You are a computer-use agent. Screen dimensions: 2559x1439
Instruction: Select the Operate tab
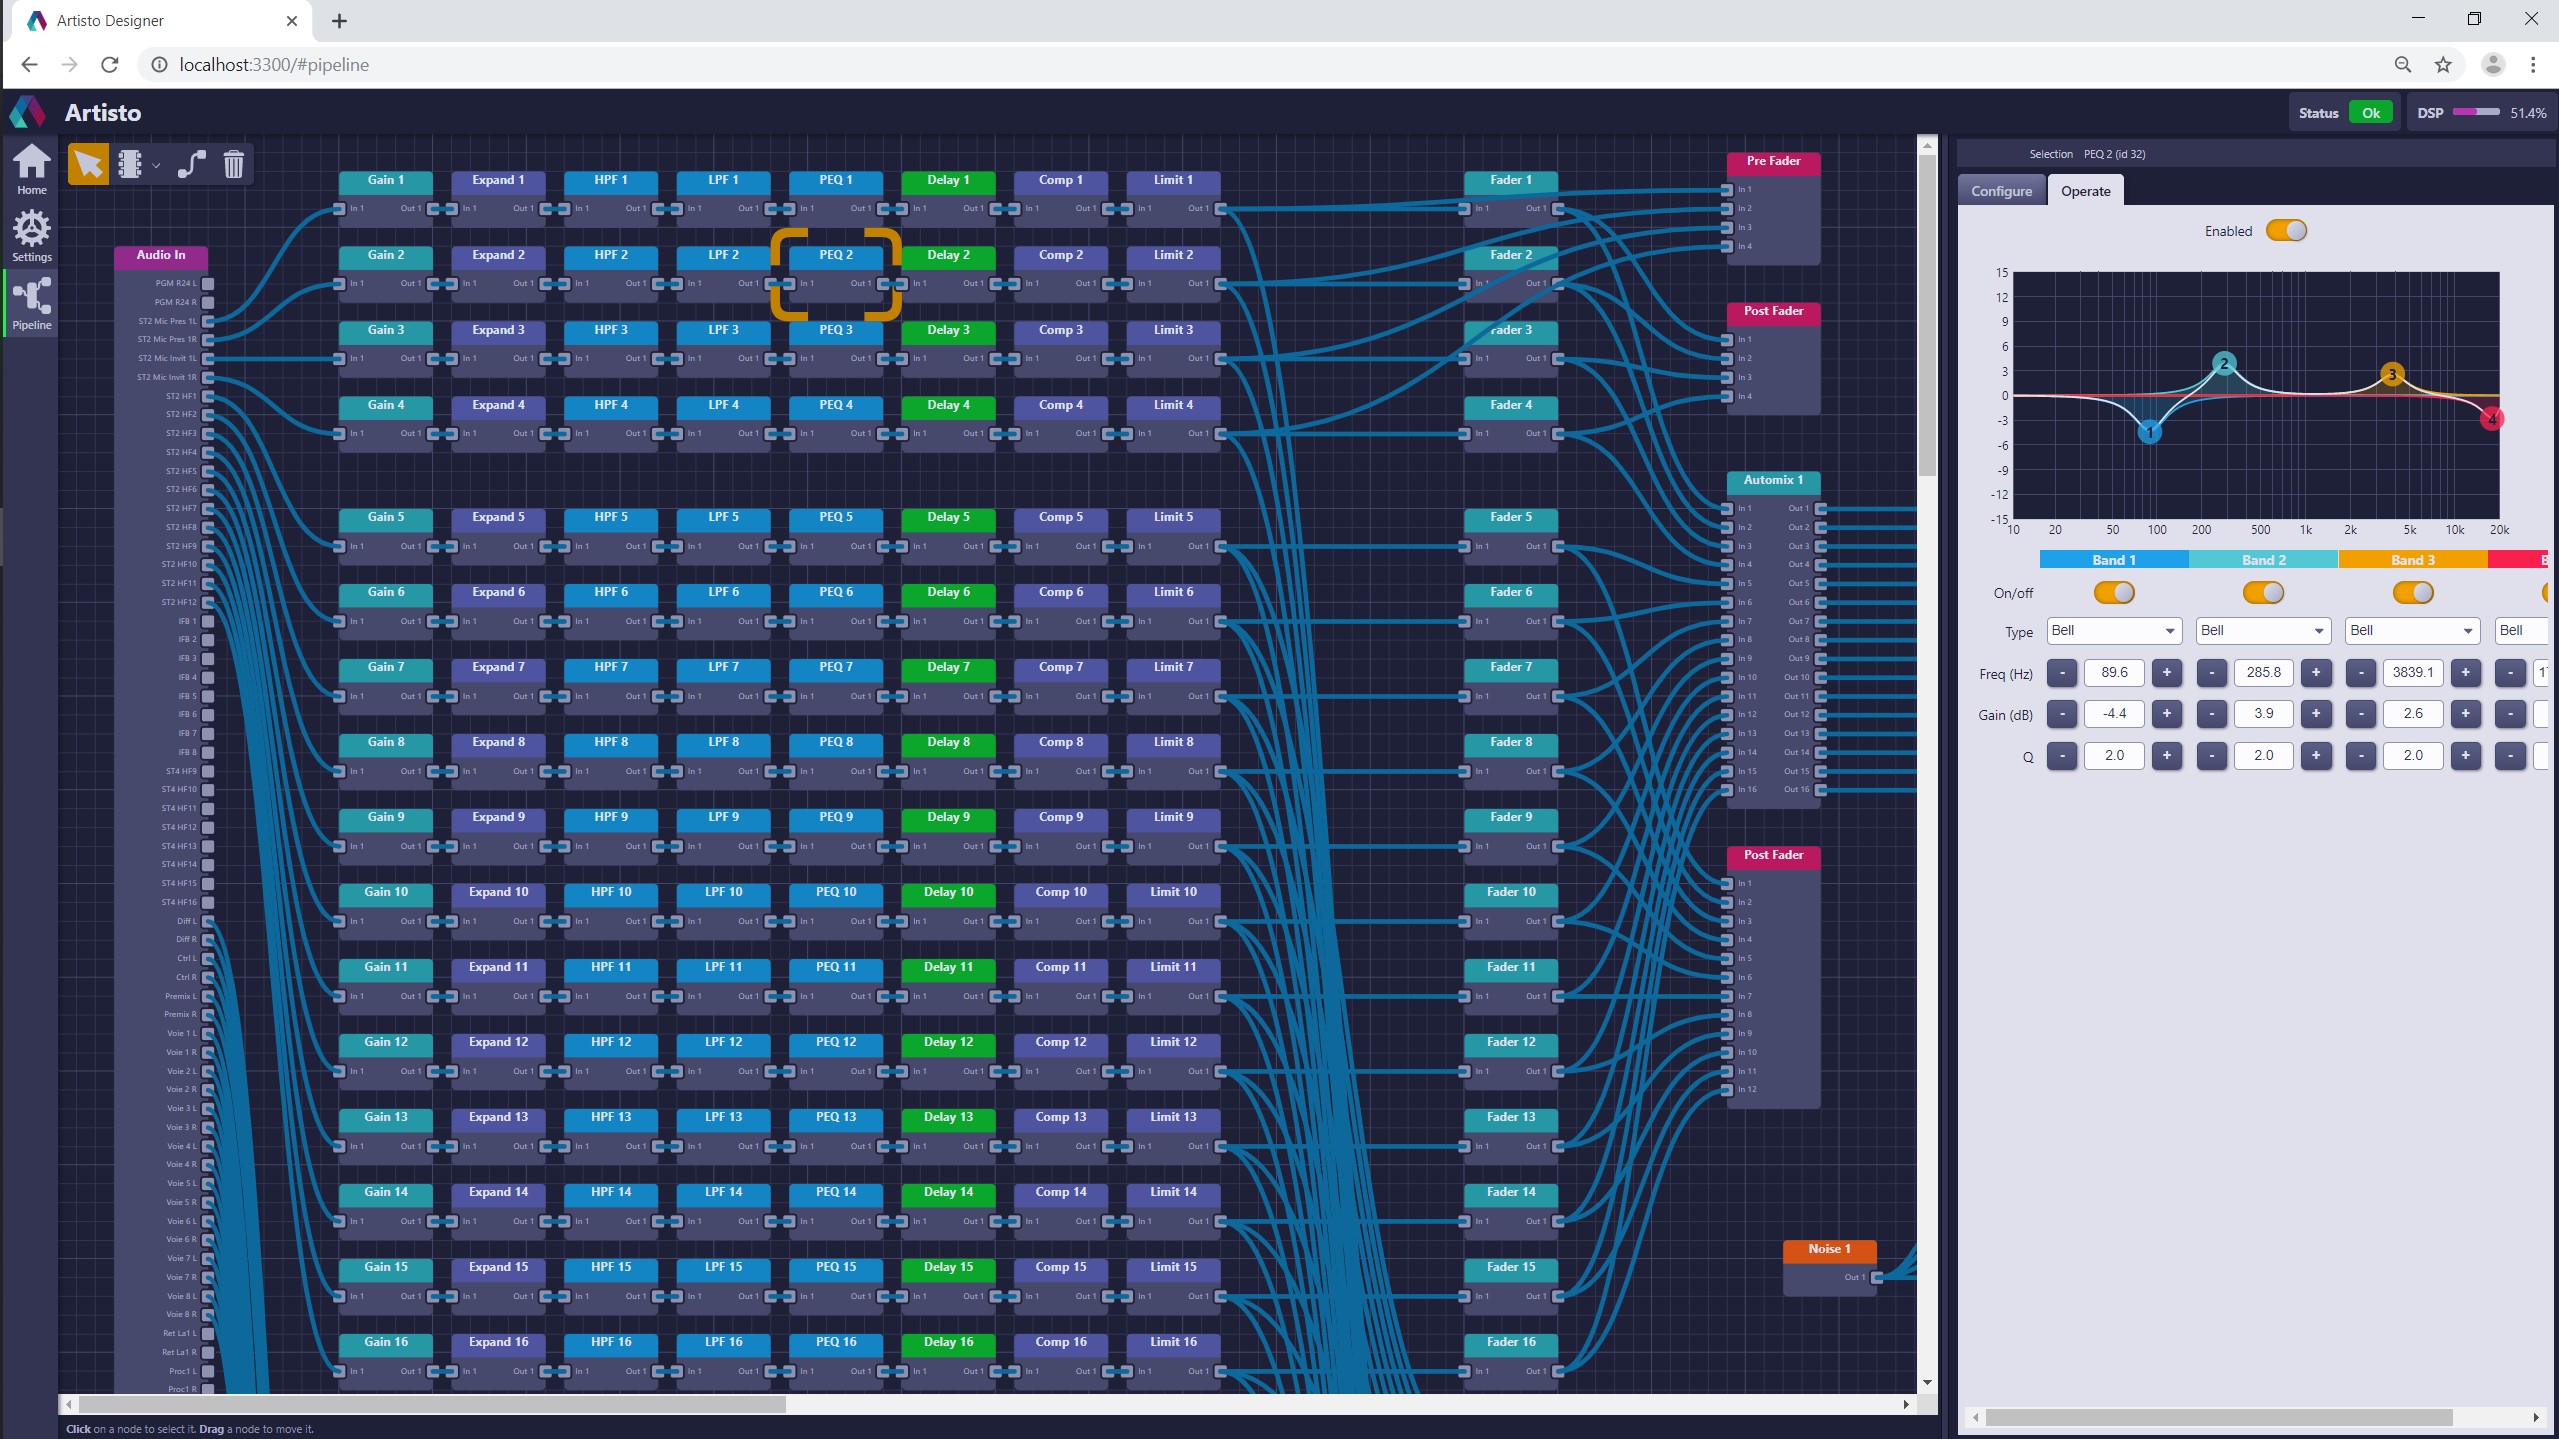click(x=2085, y=191)
